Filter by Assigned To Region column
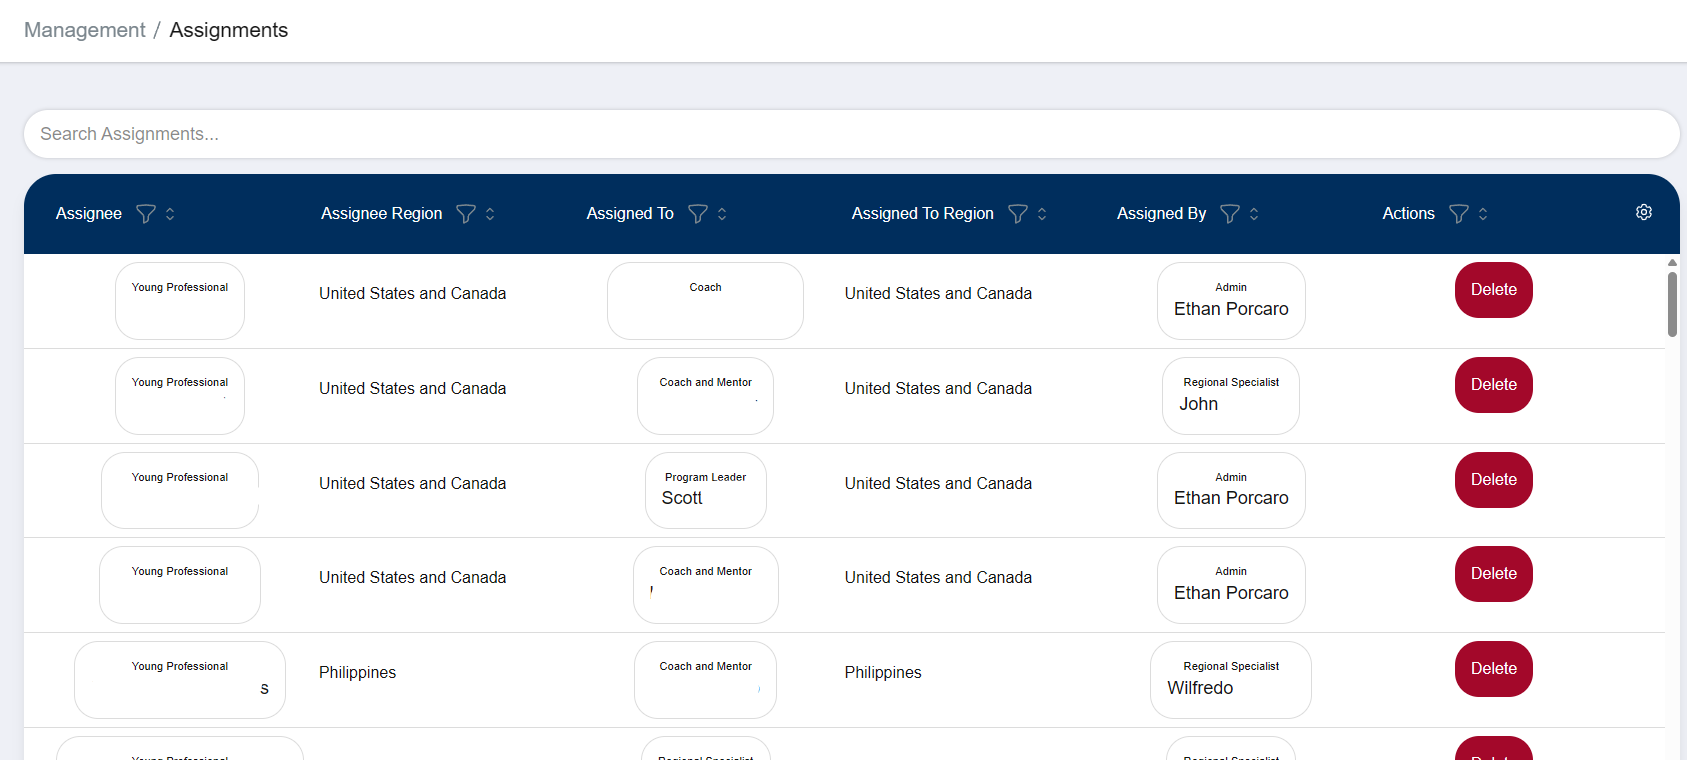 [x=1018, y=214]
